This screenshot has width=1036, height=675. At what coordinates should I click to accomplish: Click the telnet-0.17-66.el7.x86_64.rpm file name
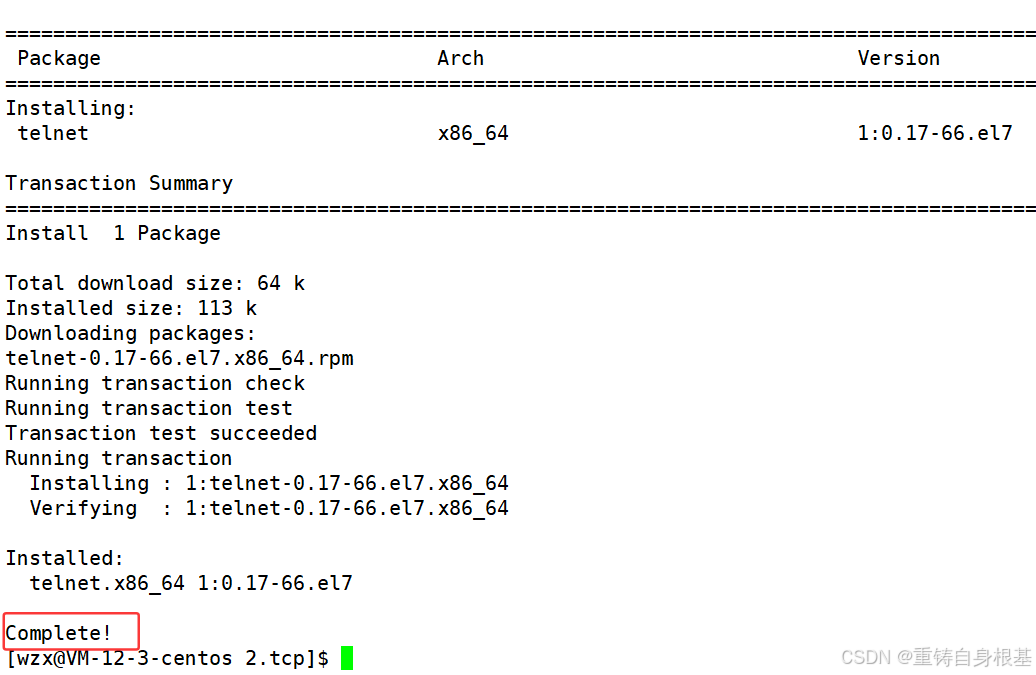[x=179, y=358]
